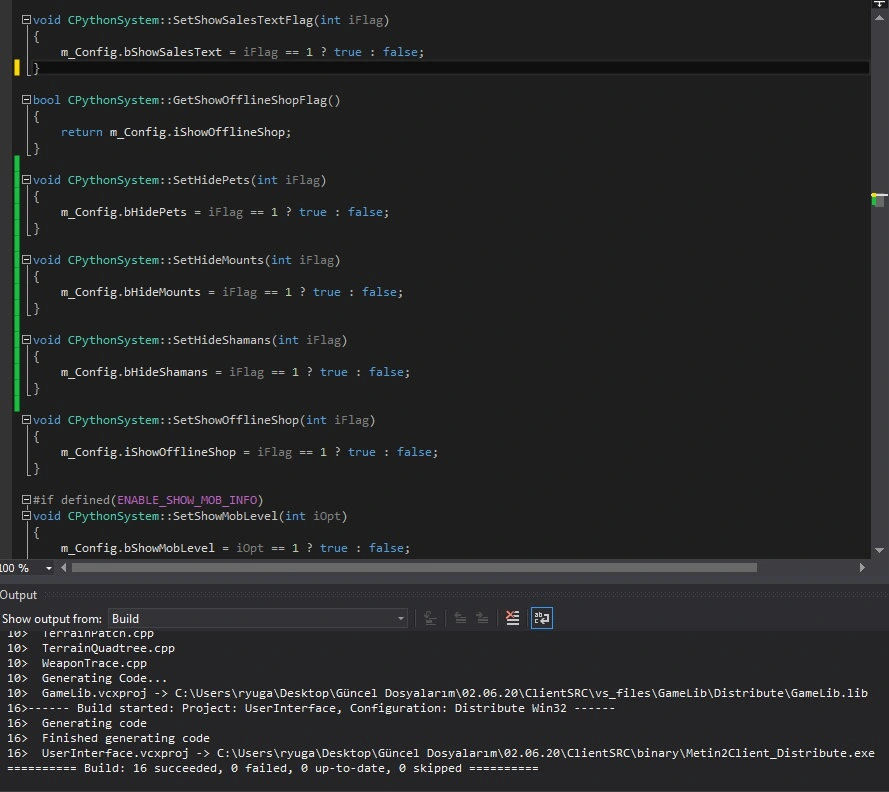Collapse the SetHideShamans function block
Viewport: 889px width, 792px height.
(x=26, y=340)
